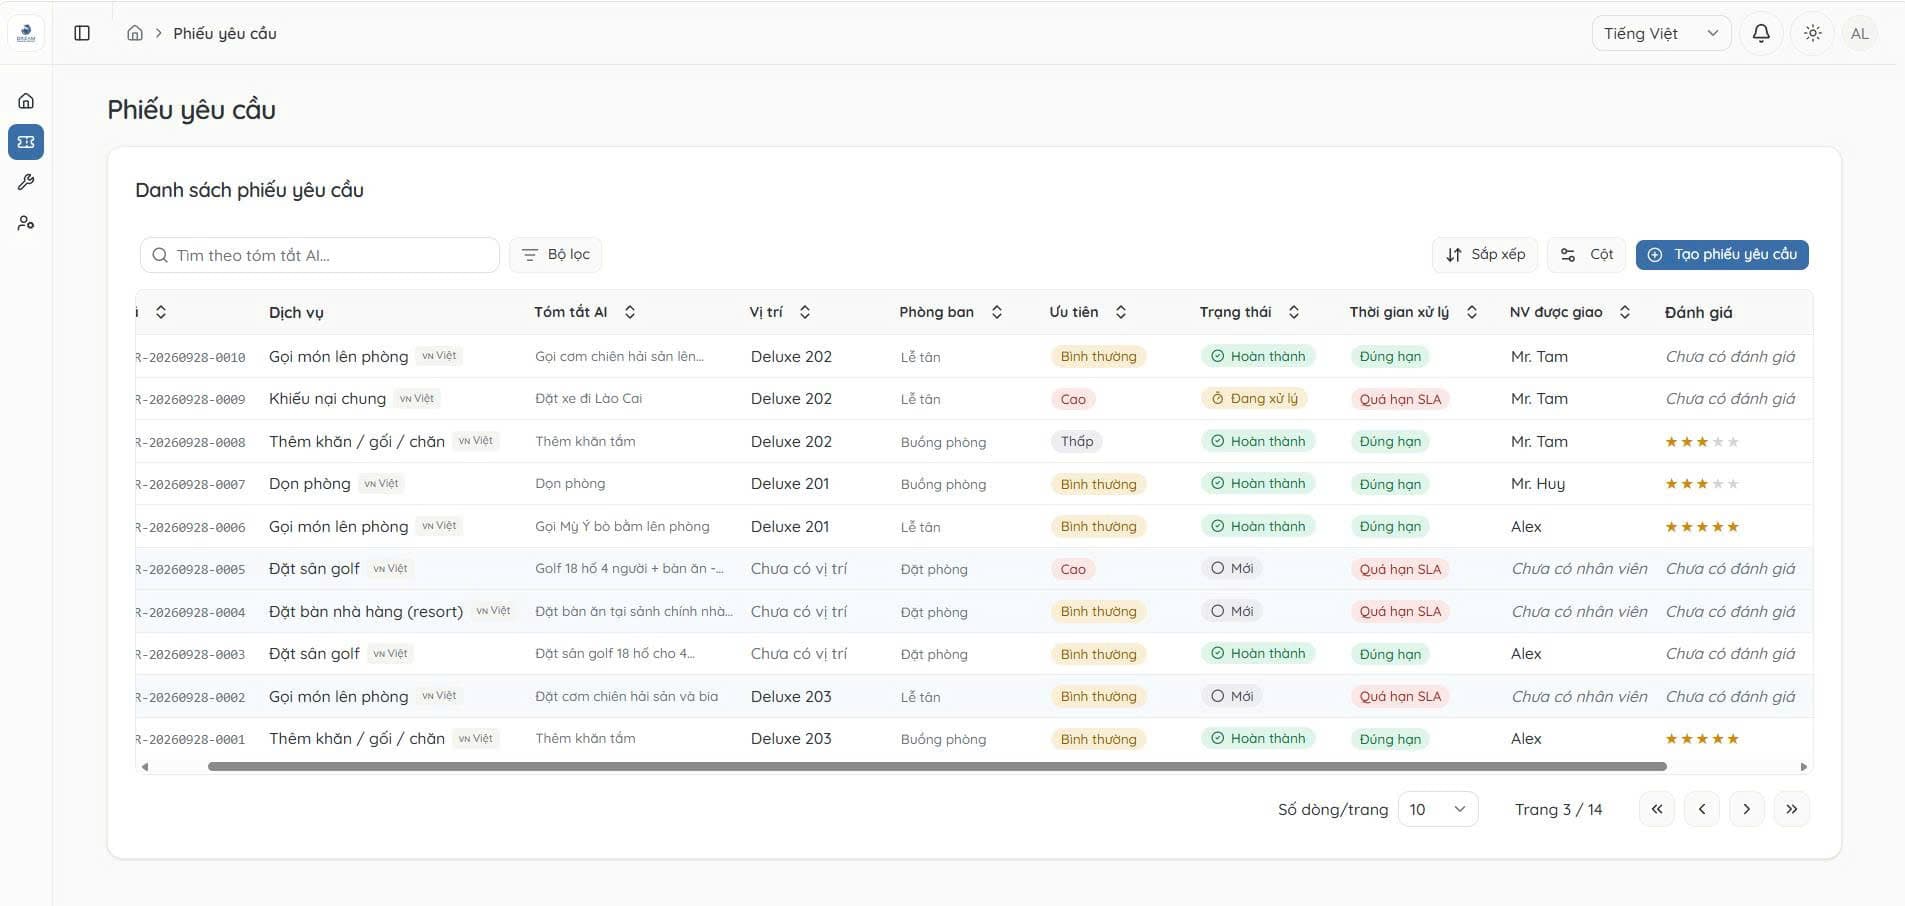Click the star rating in row 0008
This screenshot has height=906, width=1905.
1702,442
